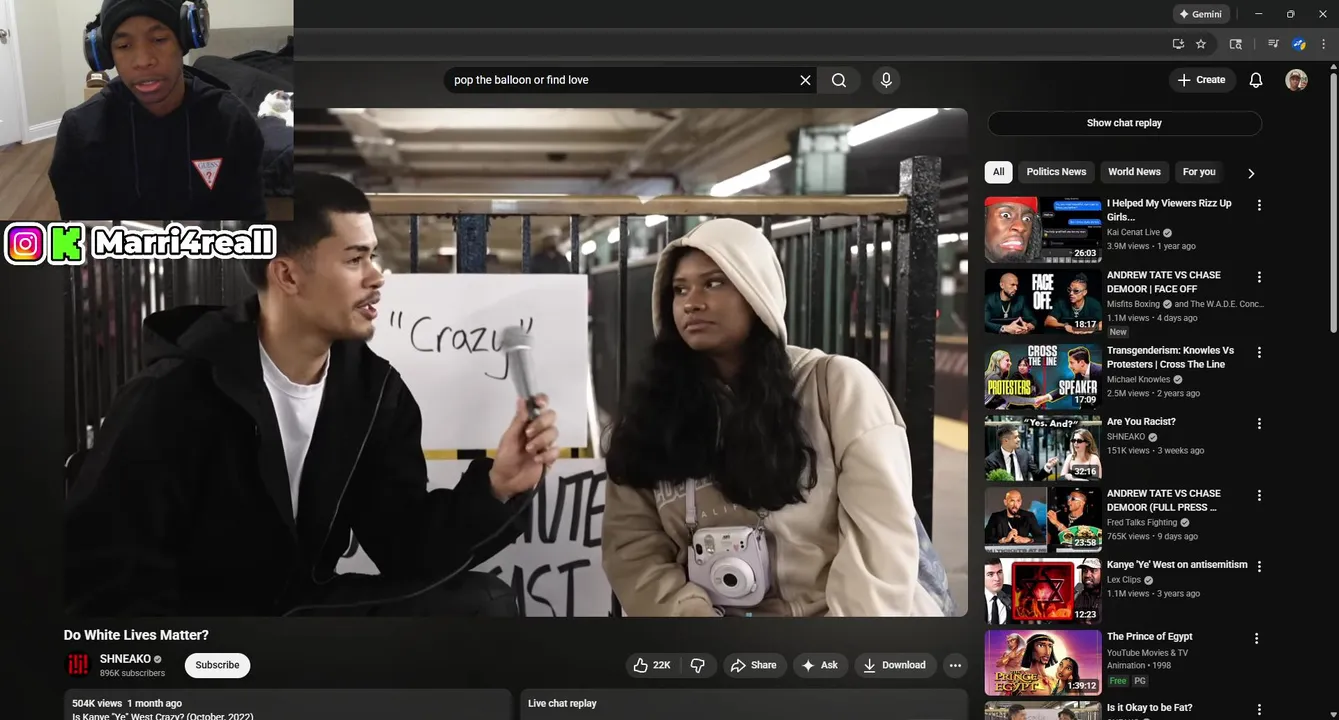
Task: Open options for 'I Helped My Viewers Rizz Up Girls'
Action: [1259, 205]
